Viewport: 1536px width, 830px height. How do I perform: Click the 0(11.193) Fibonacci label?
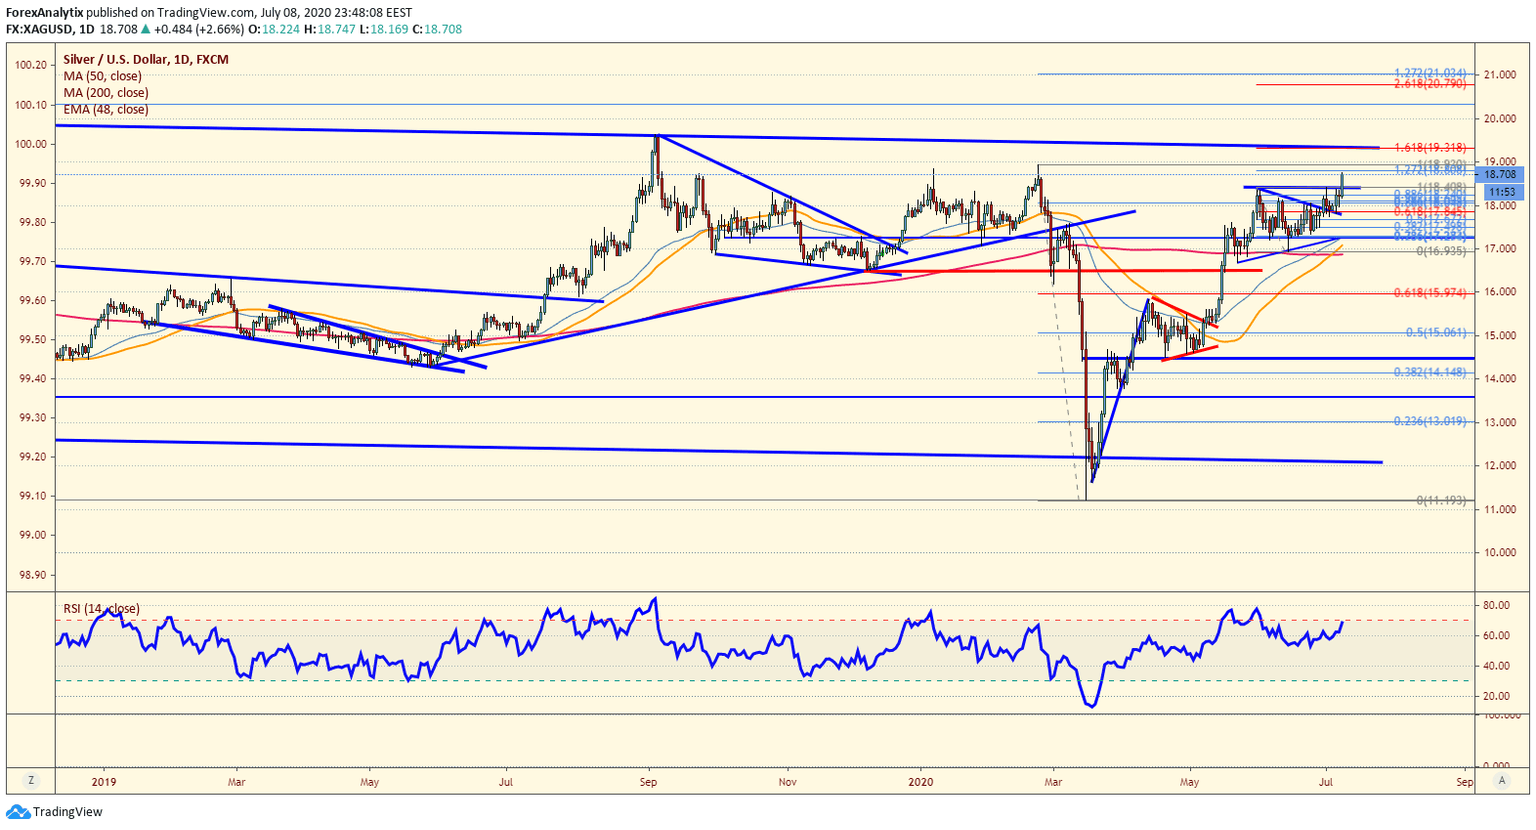tap(1442, 500)
